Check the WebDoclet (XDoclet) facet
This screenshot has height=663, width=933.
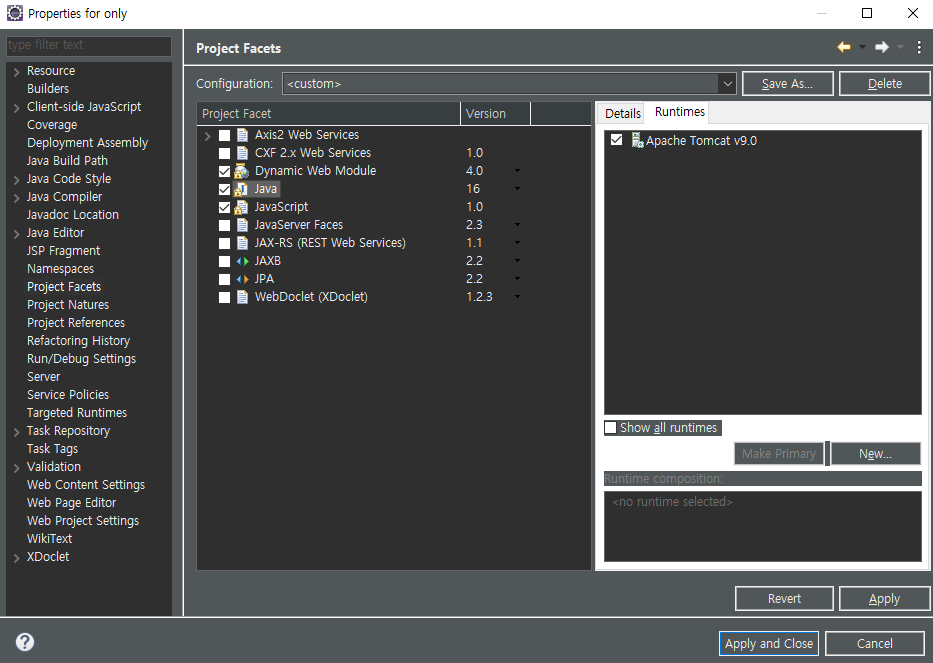point(224,298)
